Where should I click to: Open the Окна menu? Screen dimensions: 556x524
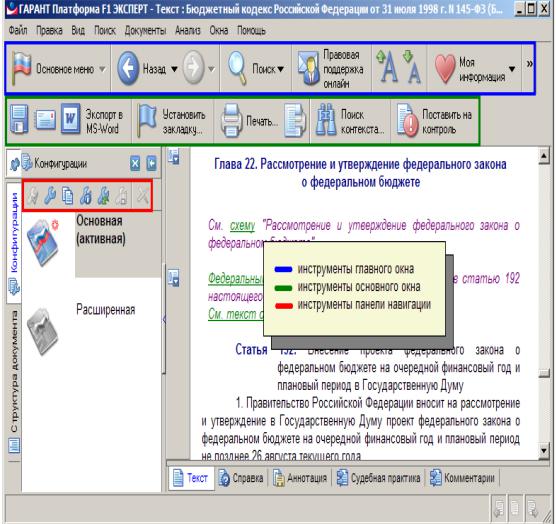tap(219, 30)
